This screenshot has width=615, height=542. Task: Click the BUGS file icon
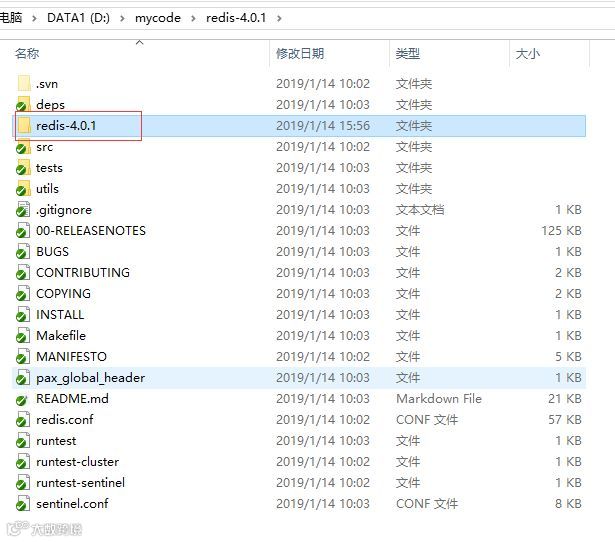pyautogui.click(x=23, y=251)
